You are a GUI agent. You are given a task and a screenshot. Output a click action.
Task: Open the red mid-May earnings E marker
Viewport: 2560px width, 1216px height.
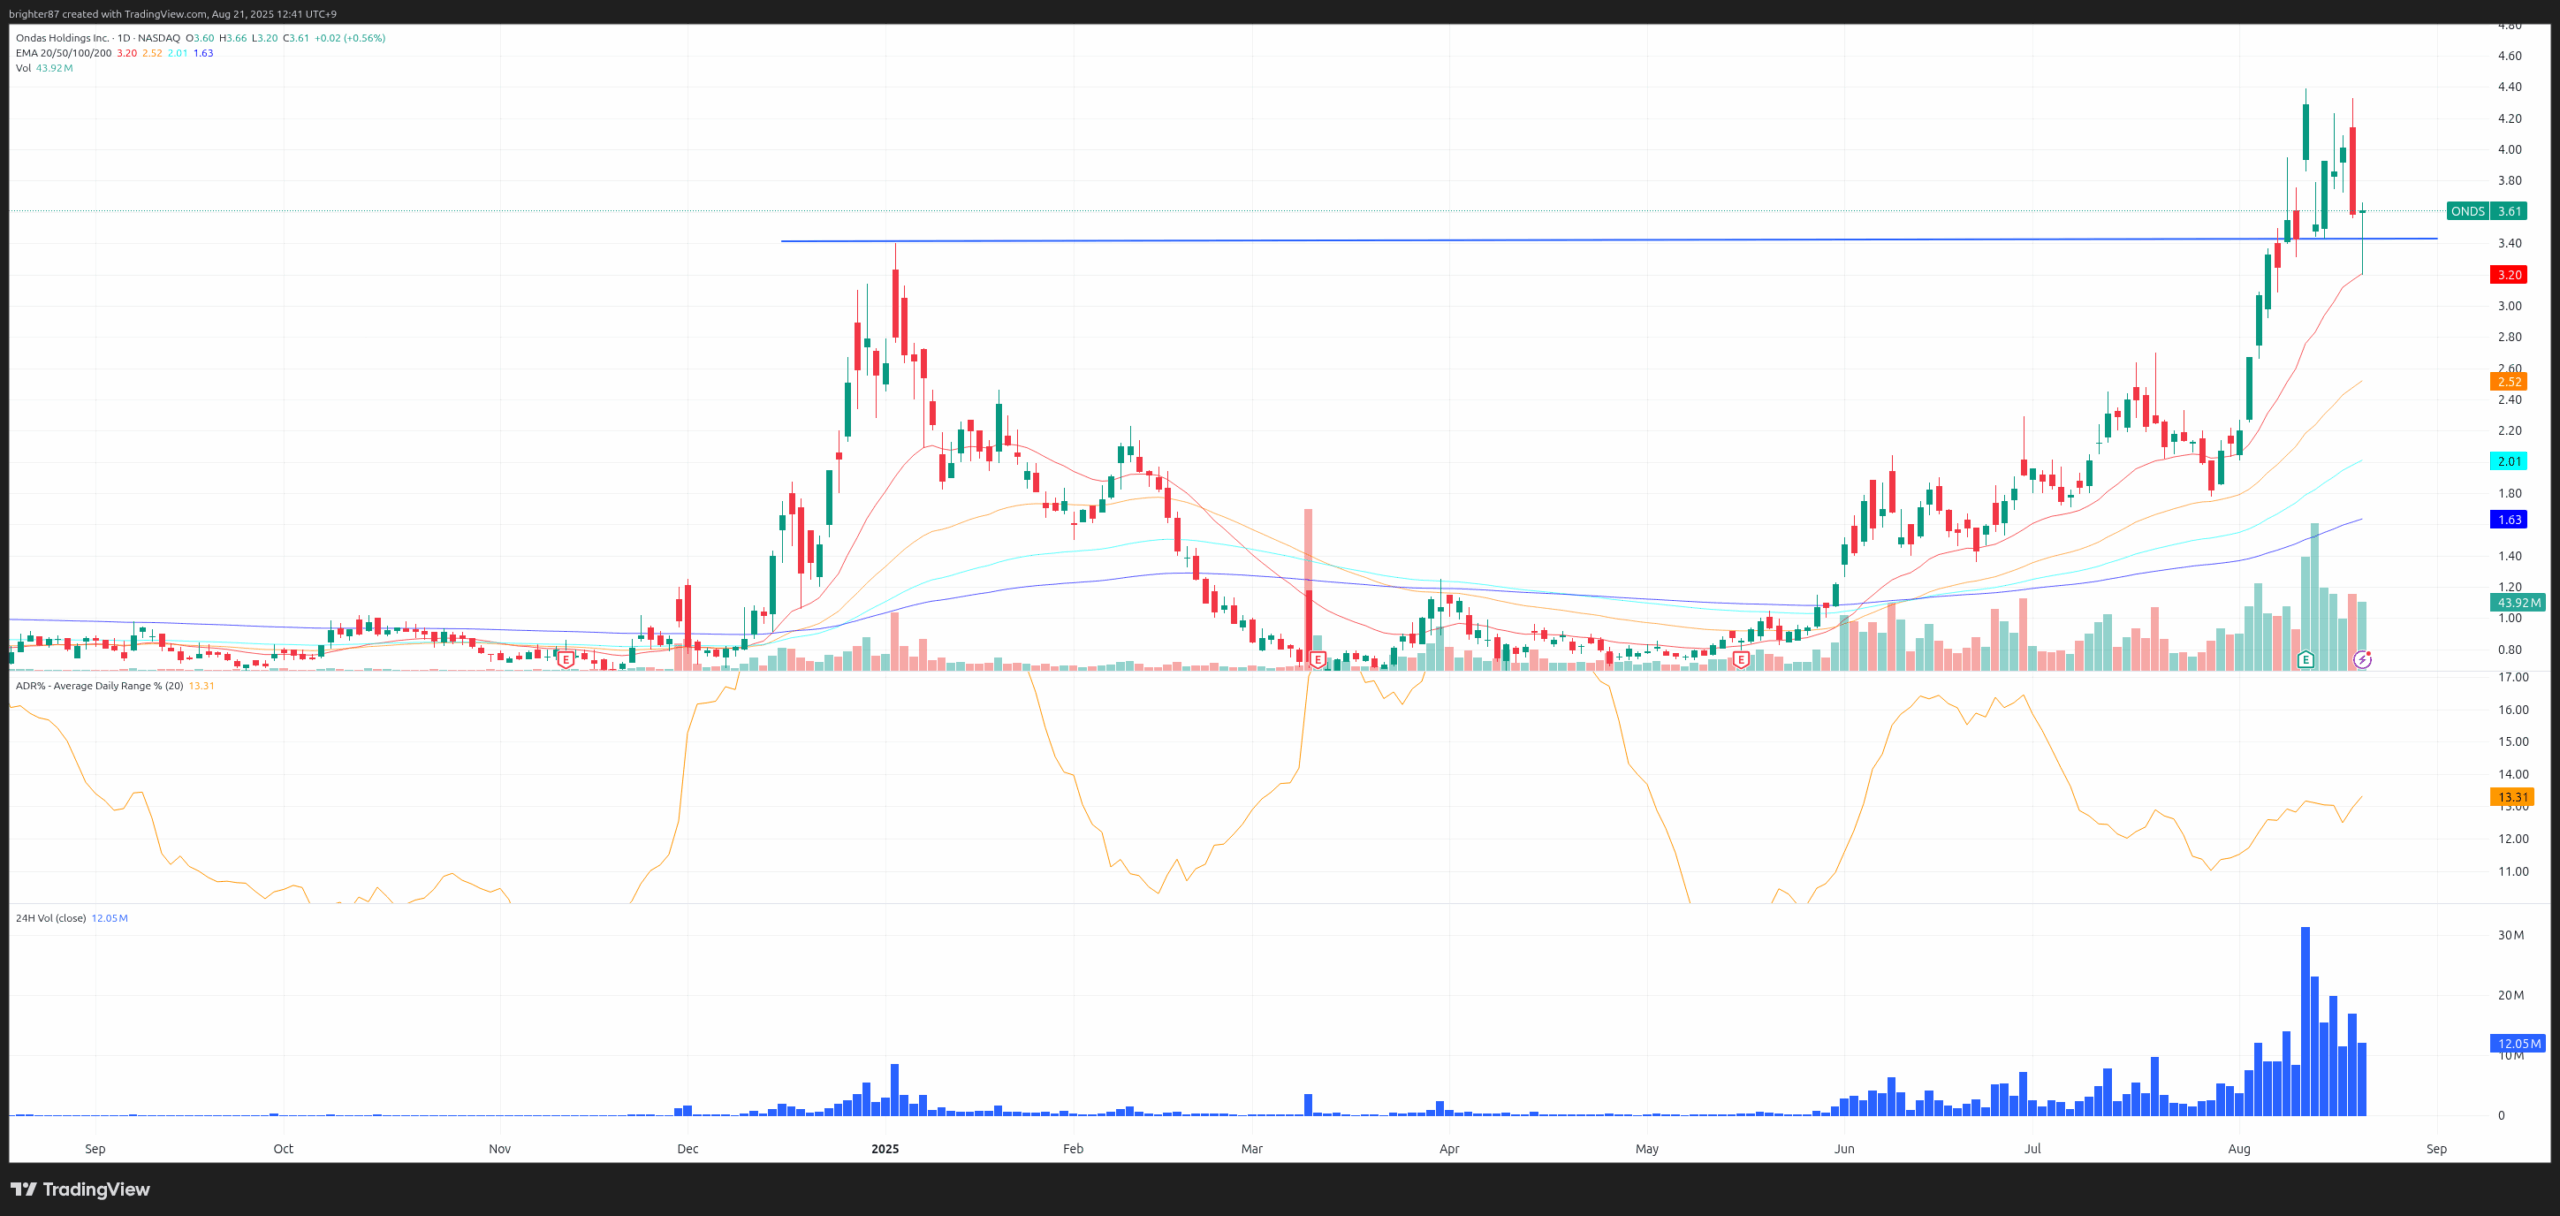click(1741, 659)
